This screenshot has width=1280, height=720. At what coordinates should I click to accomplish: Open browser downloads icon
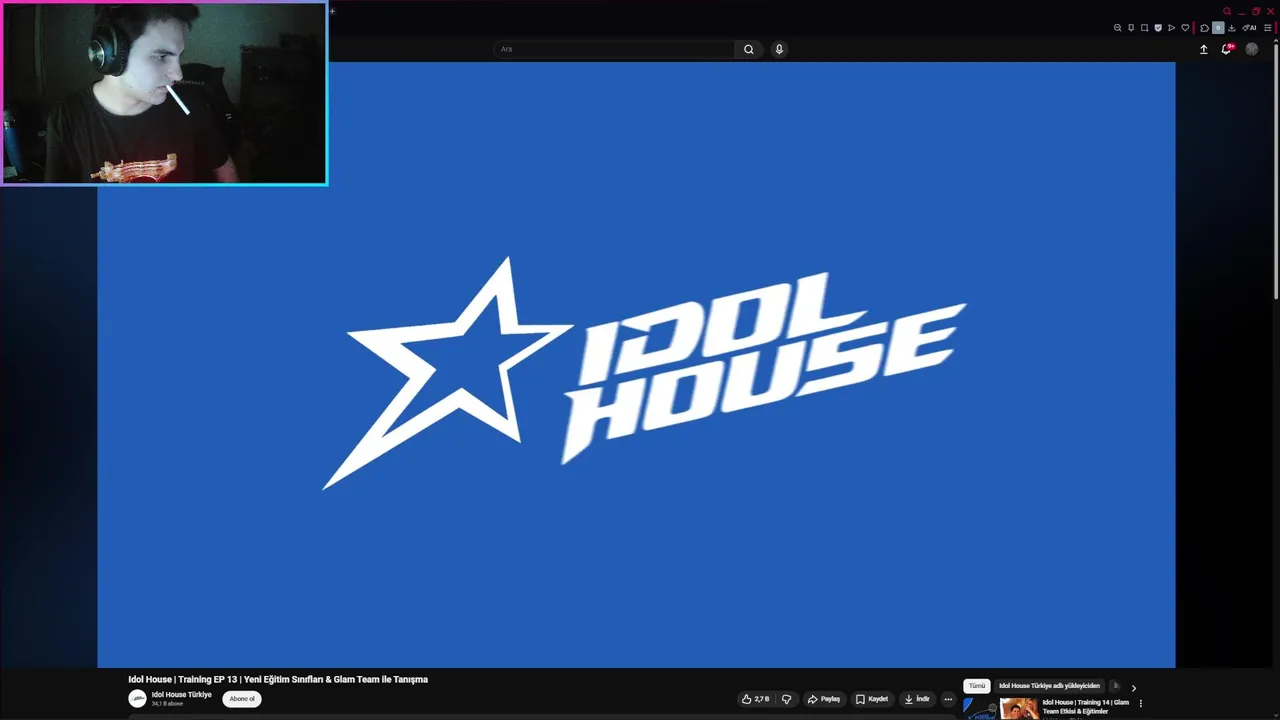[1232, 28]
